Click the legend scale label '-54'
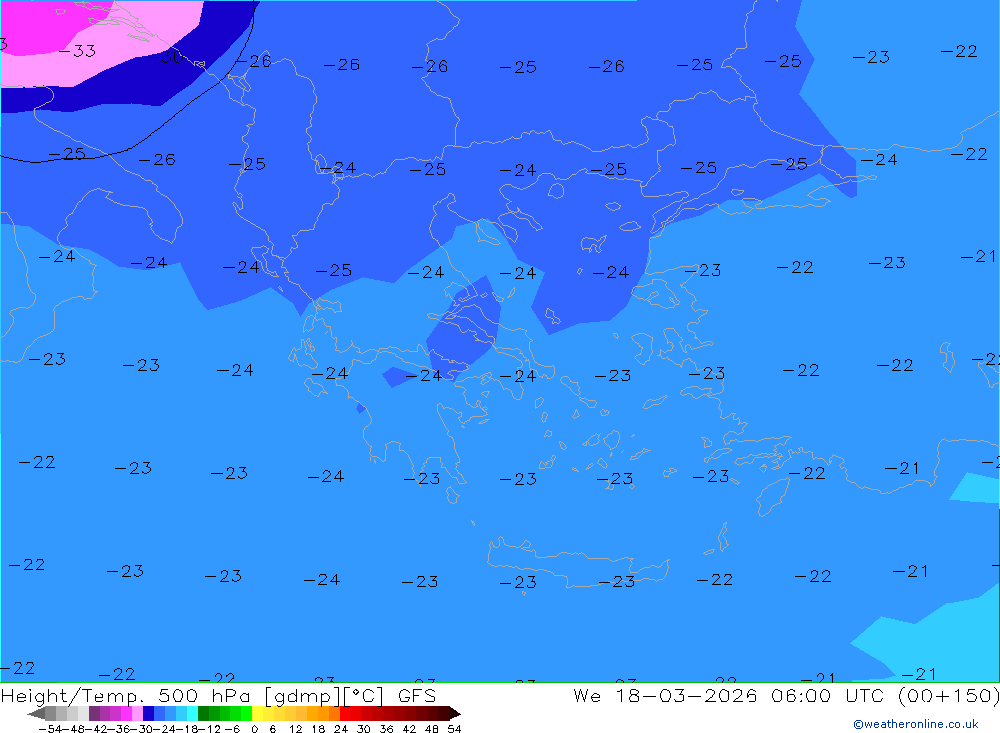 coord(50,729)
